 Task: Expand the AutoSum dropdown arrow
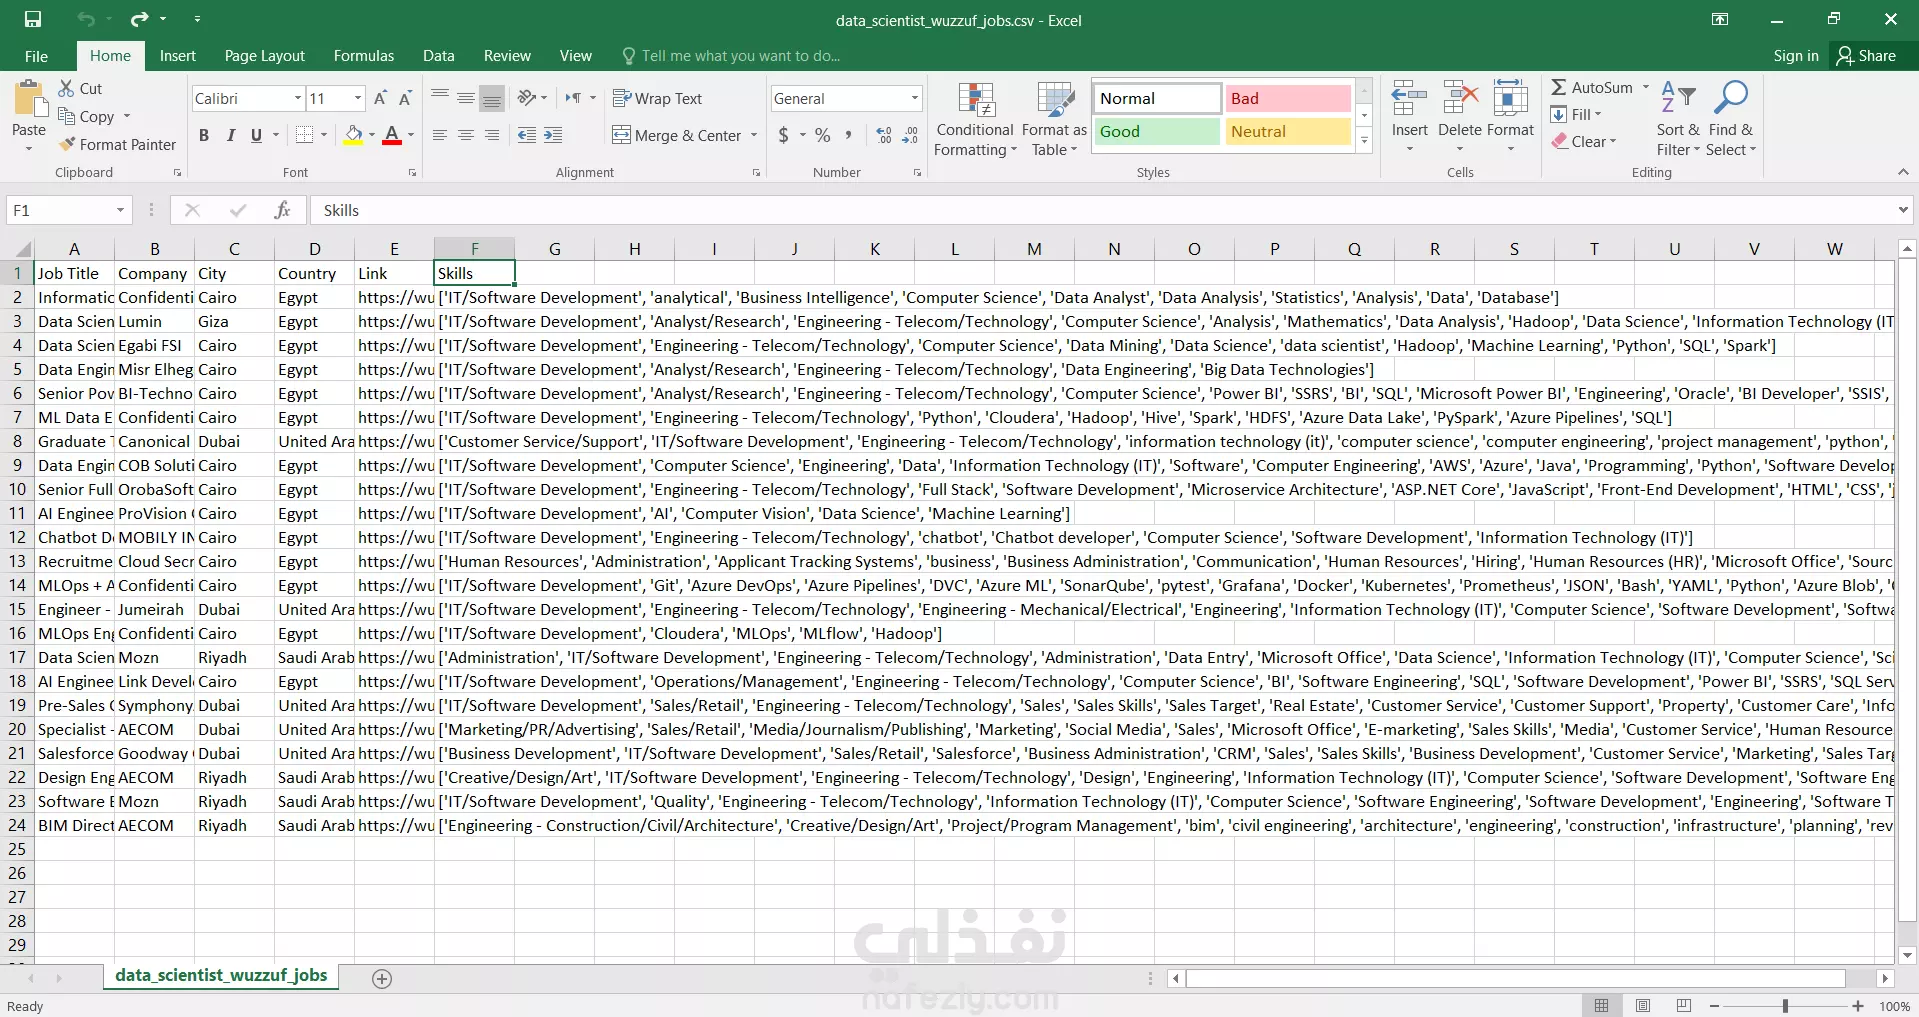click(x=1646, y=87)
